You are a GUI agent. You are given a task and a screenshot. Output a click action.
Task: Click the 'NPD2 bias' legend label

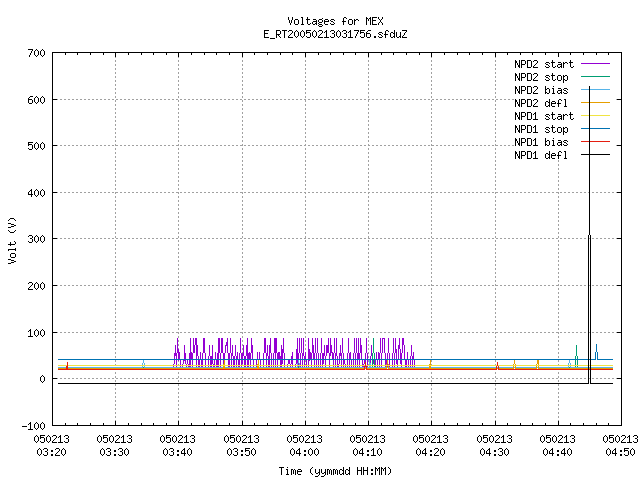tap(541, 90)
